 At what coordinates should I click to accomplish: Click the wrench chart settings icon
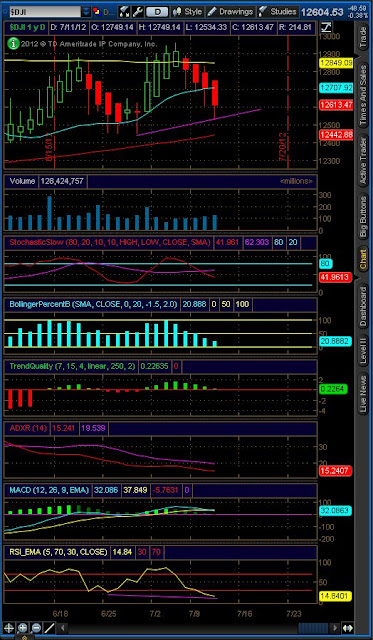tap(138, 12)
